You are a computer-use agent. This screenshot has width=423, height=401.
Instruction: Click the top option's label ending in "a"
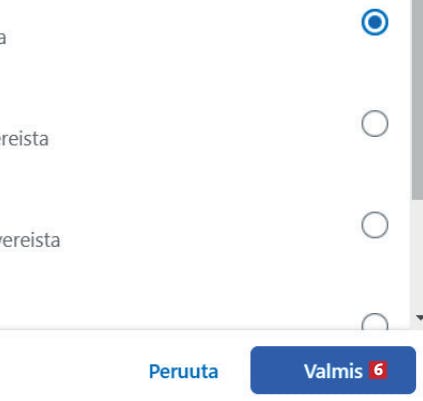3,38
